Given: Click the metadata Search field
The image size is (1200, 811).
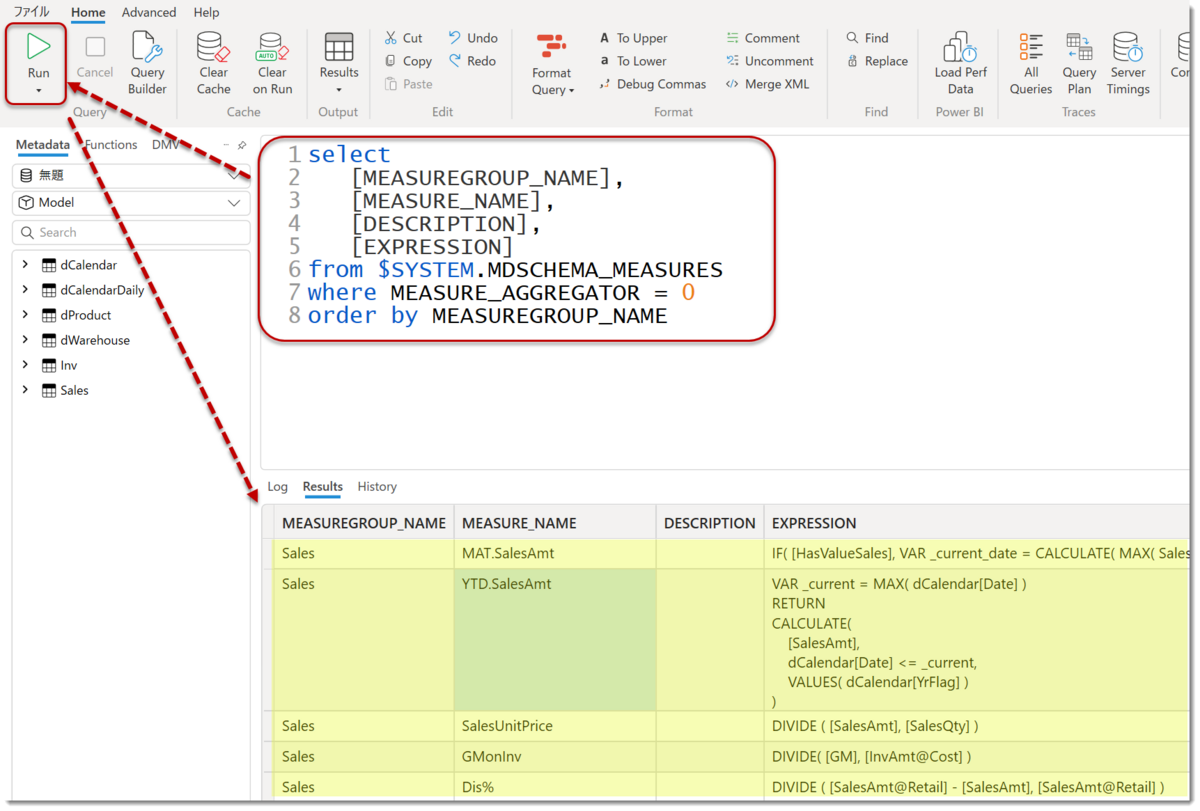Looking at the screenshot, I should tap(131, 232).
